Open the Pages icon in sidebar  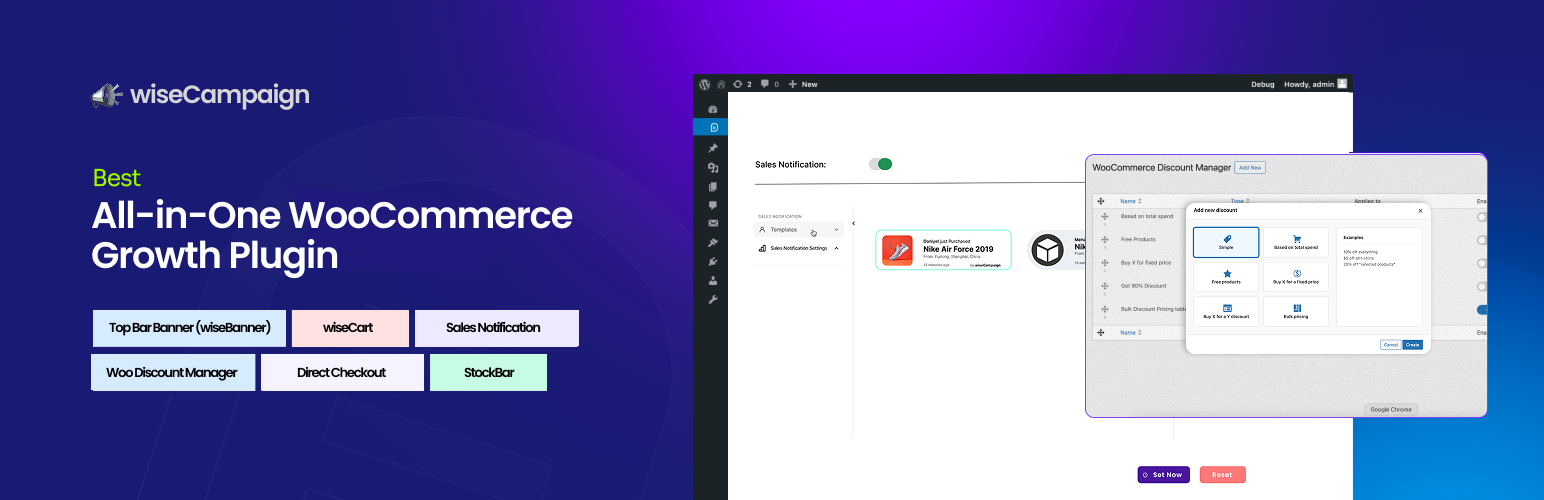713,186
